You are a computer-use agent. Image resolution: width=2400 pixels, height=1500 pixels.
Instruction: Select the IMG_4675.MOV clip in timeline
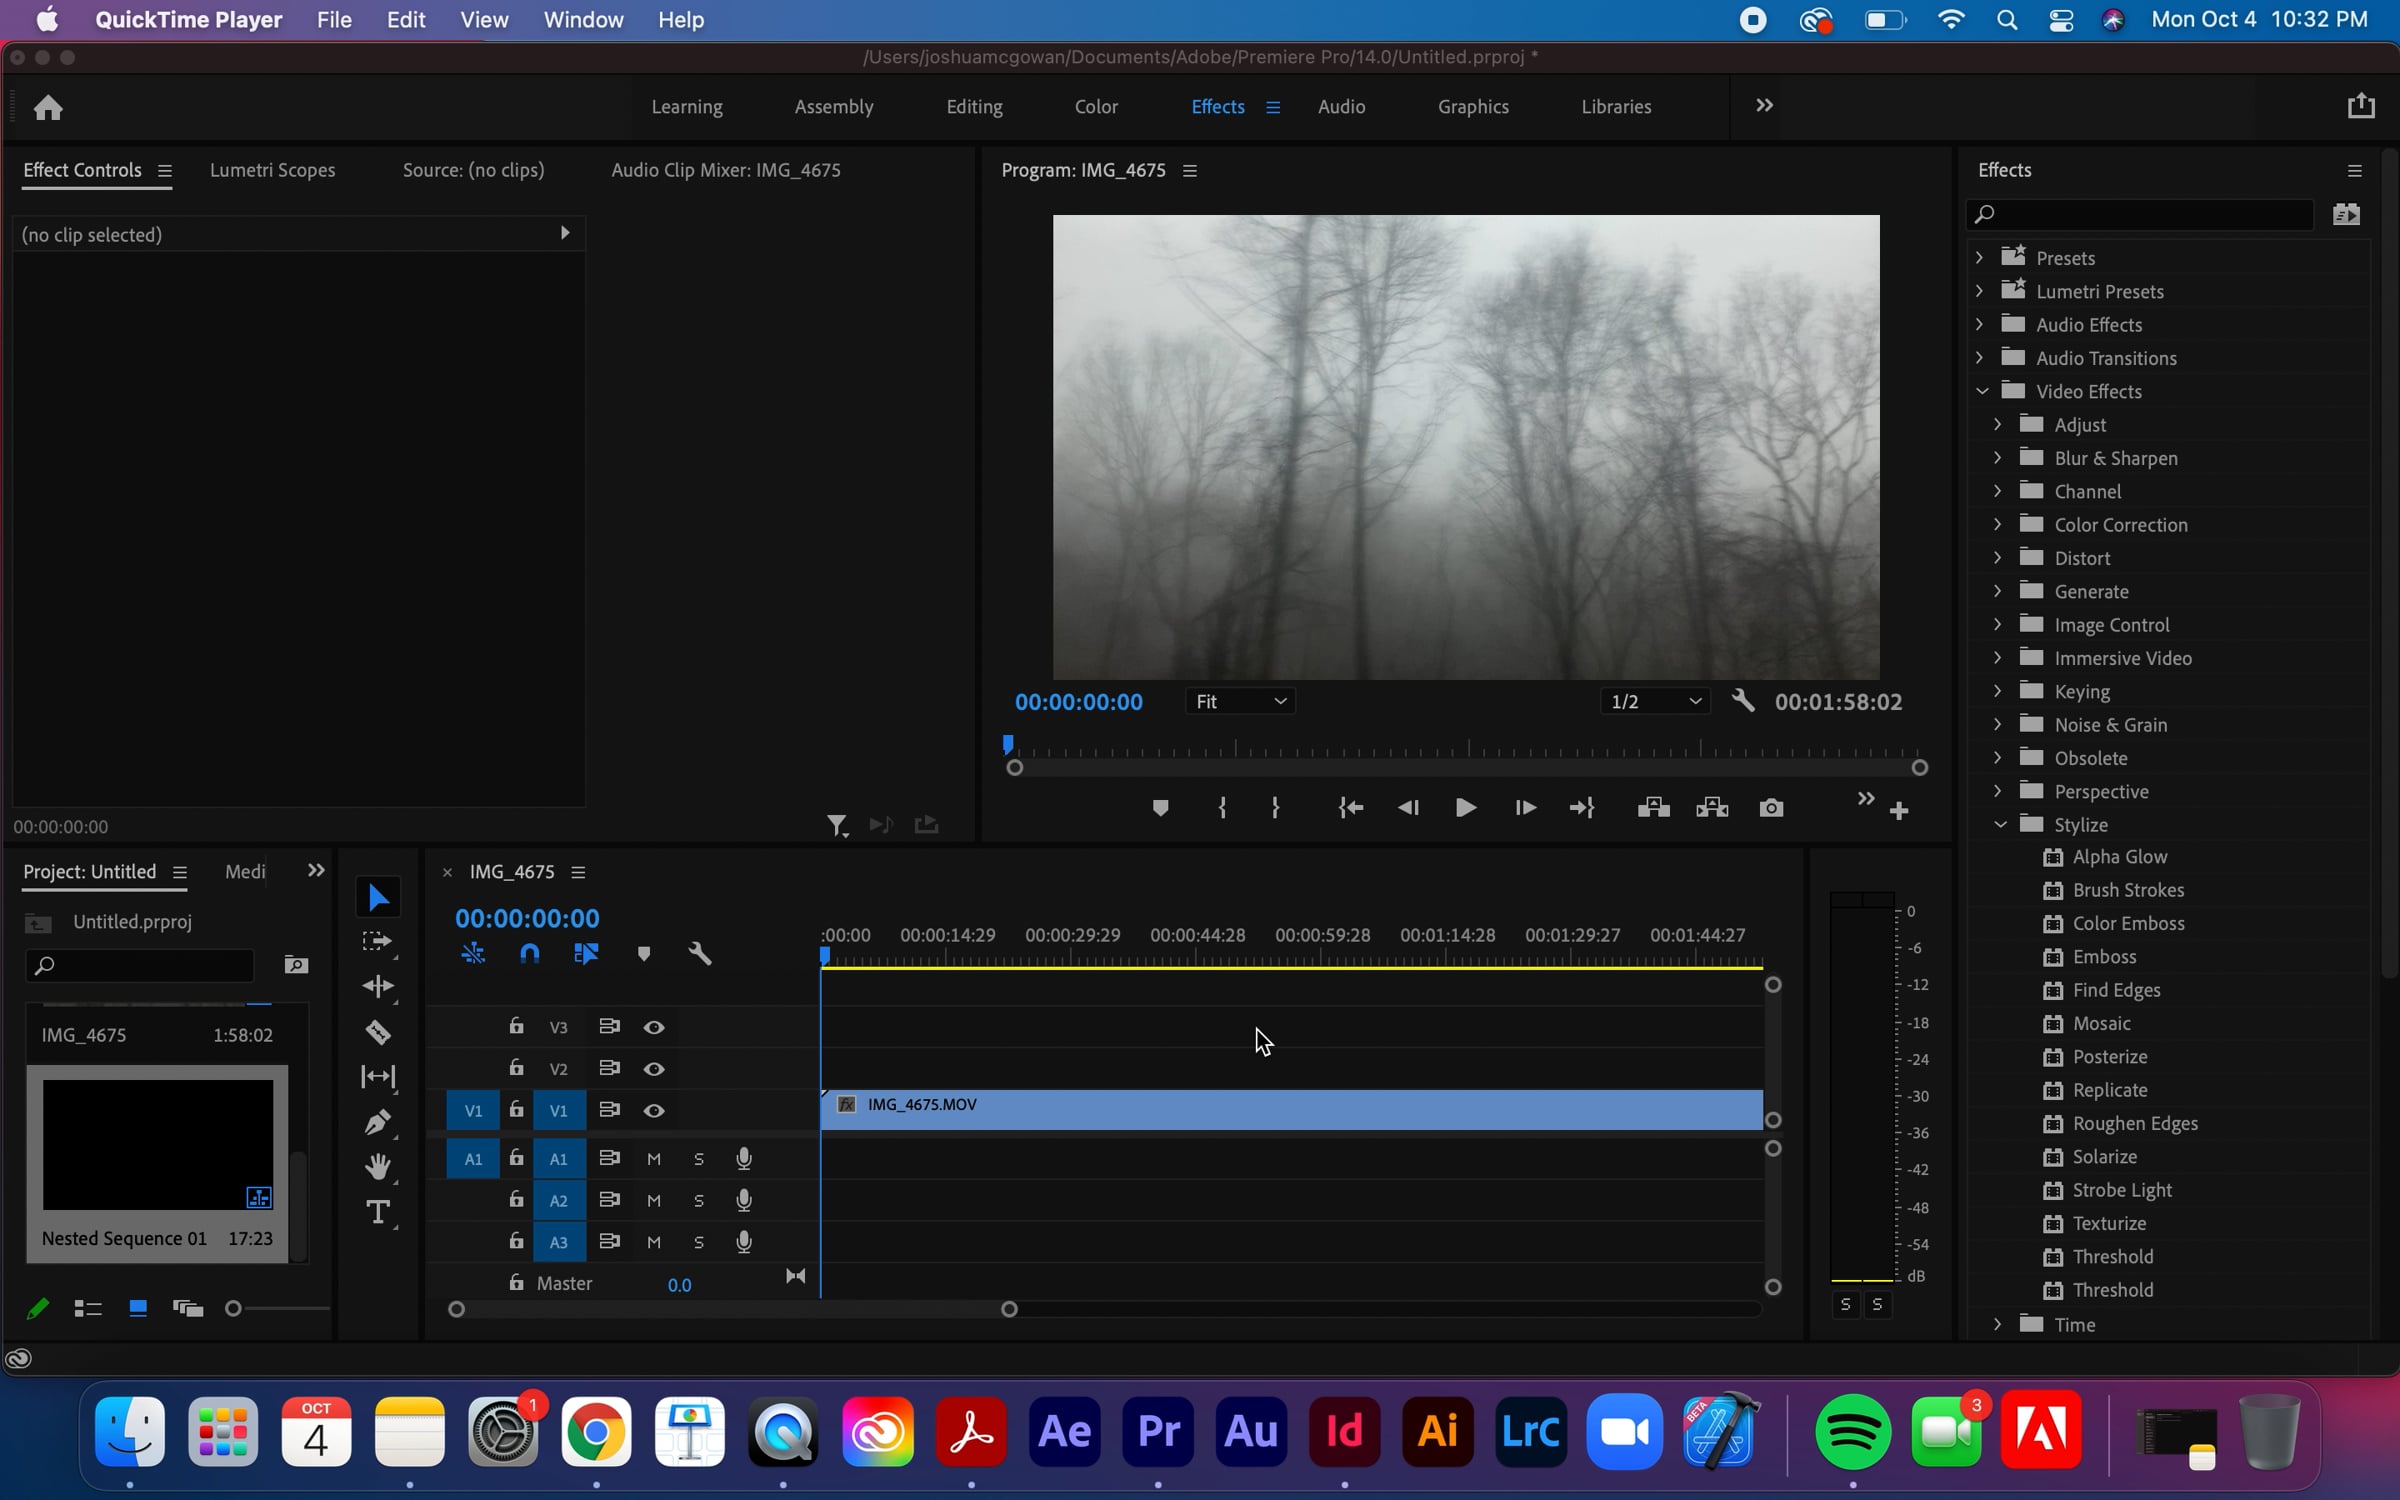coord(1290,1110)
